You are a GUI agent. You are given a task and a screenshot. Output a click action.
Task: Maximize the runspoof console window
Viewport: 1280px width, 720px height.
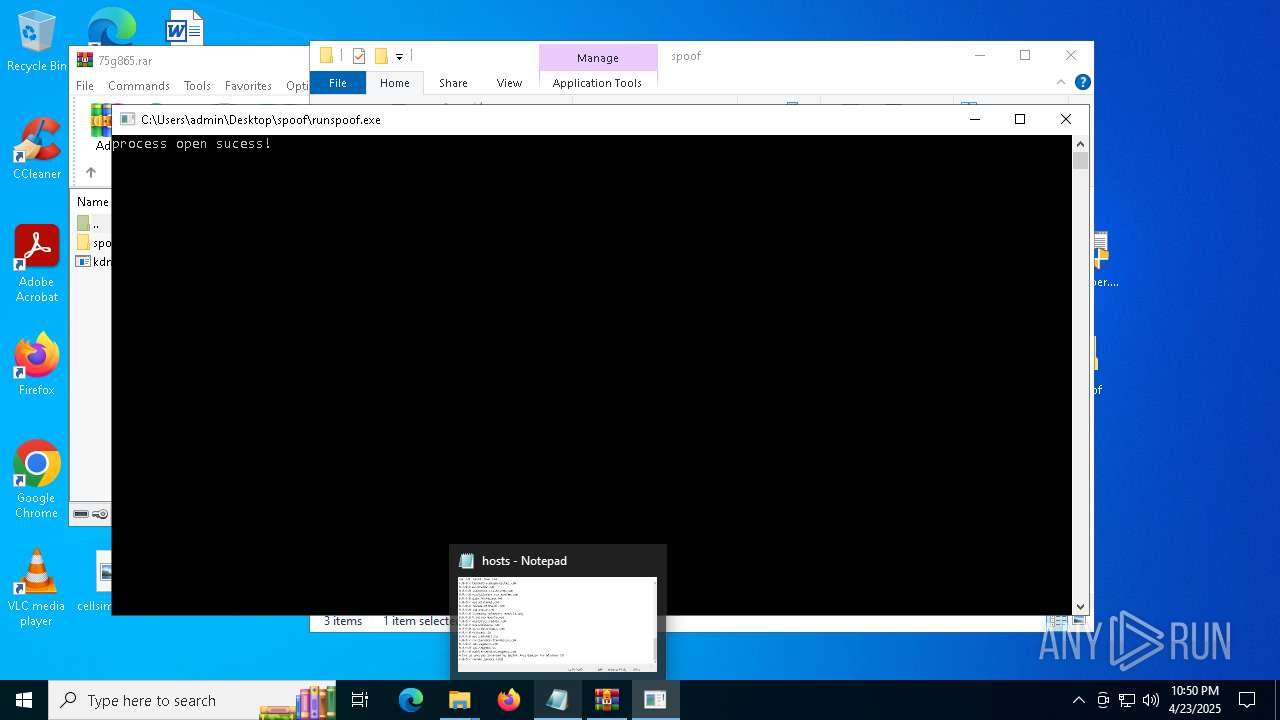1020,119
